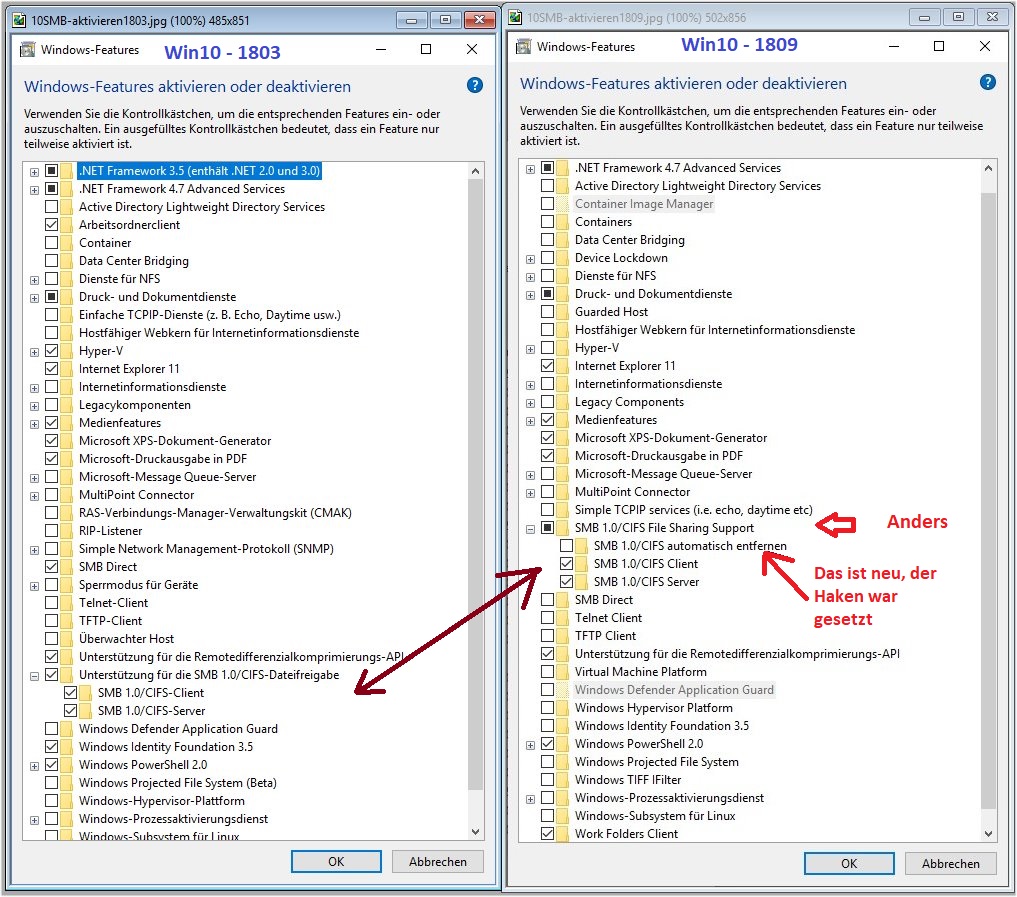The height and width of the screenshot is (897, 1017).
Task: Expand Internetinformationsdienste in left window
Action: click(x=34, y=388)
